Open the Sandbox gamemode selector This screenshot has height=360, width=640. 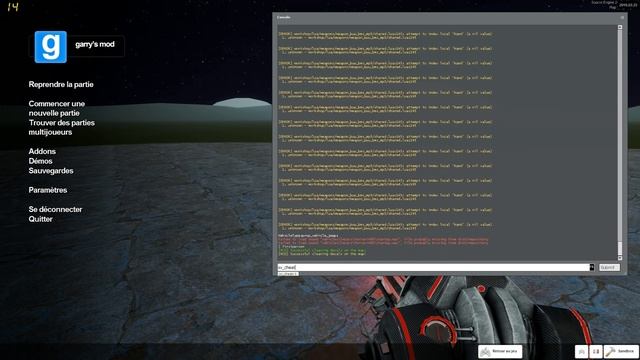[621, 351]
